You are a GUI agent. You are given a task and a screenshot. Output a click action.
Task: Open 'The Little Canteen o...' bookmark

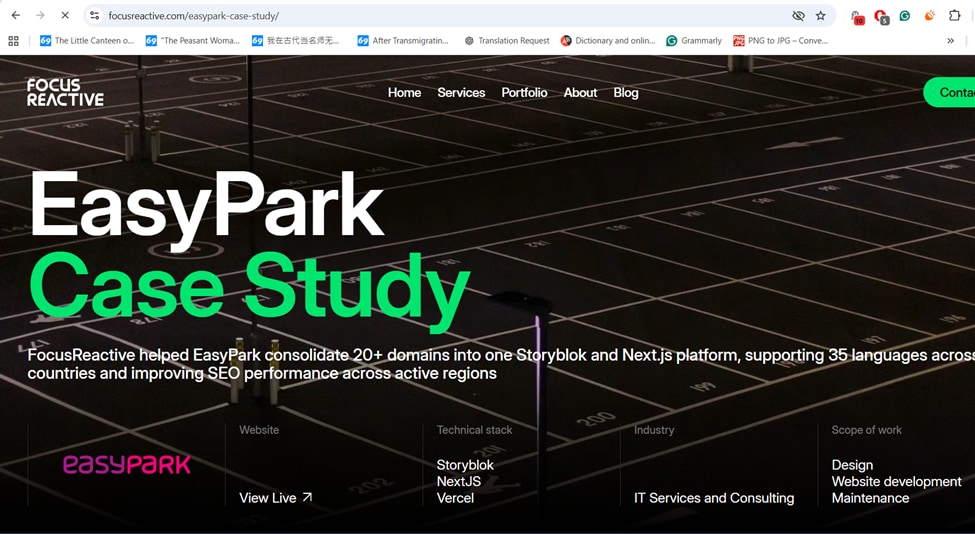click(86, 40)
